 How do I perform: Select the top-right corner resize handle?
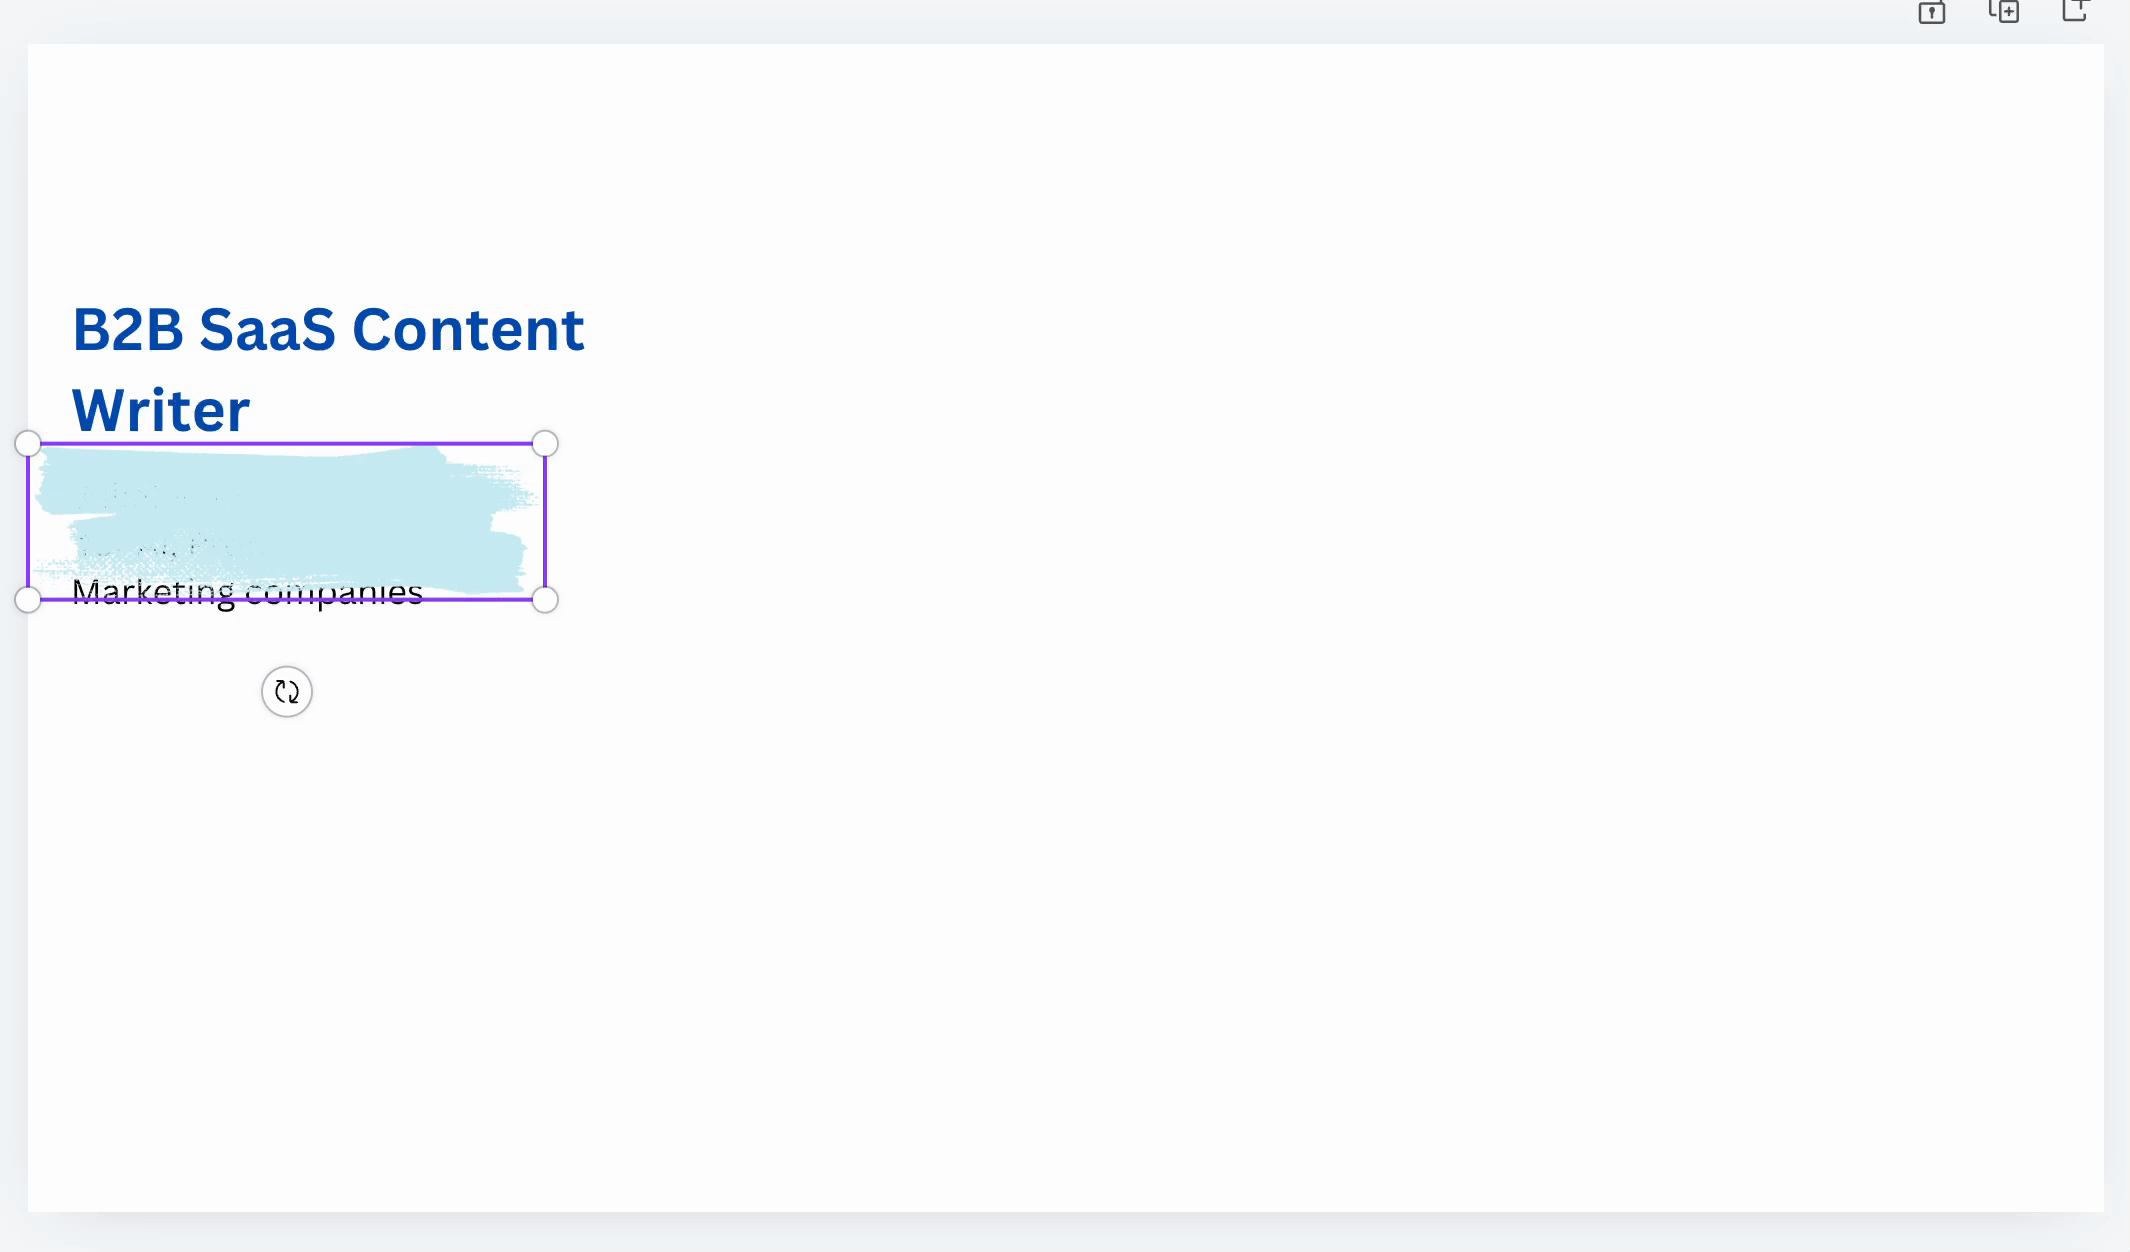pyautogui.click(x=545, y=443)
